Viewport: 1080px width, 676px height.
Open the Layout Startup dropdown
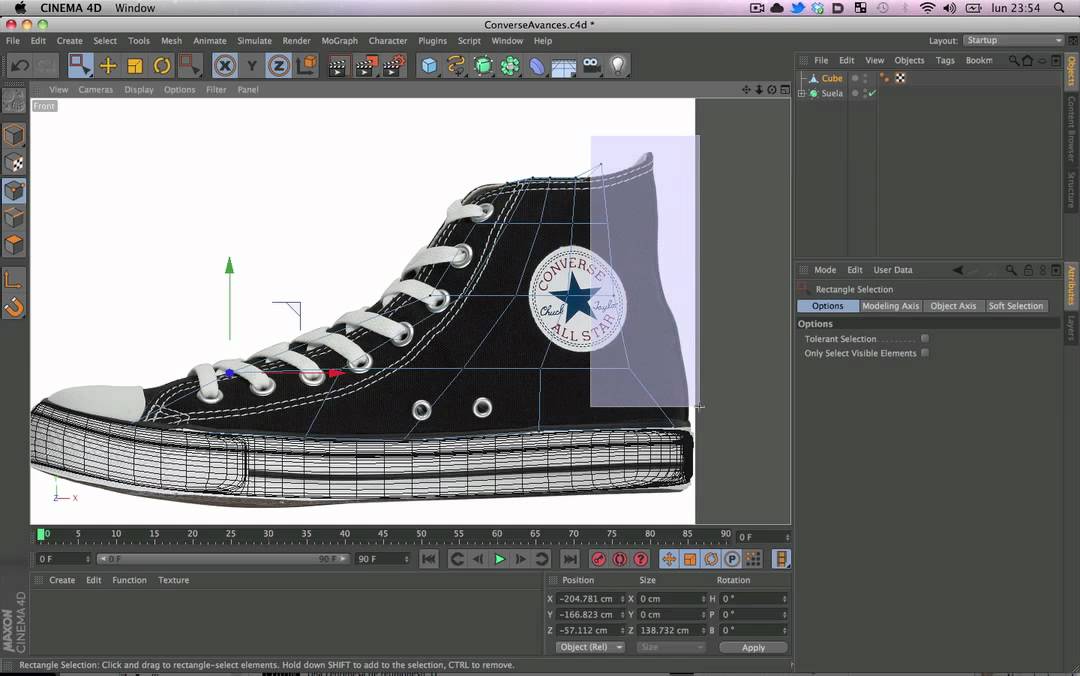click(1014, 41)
